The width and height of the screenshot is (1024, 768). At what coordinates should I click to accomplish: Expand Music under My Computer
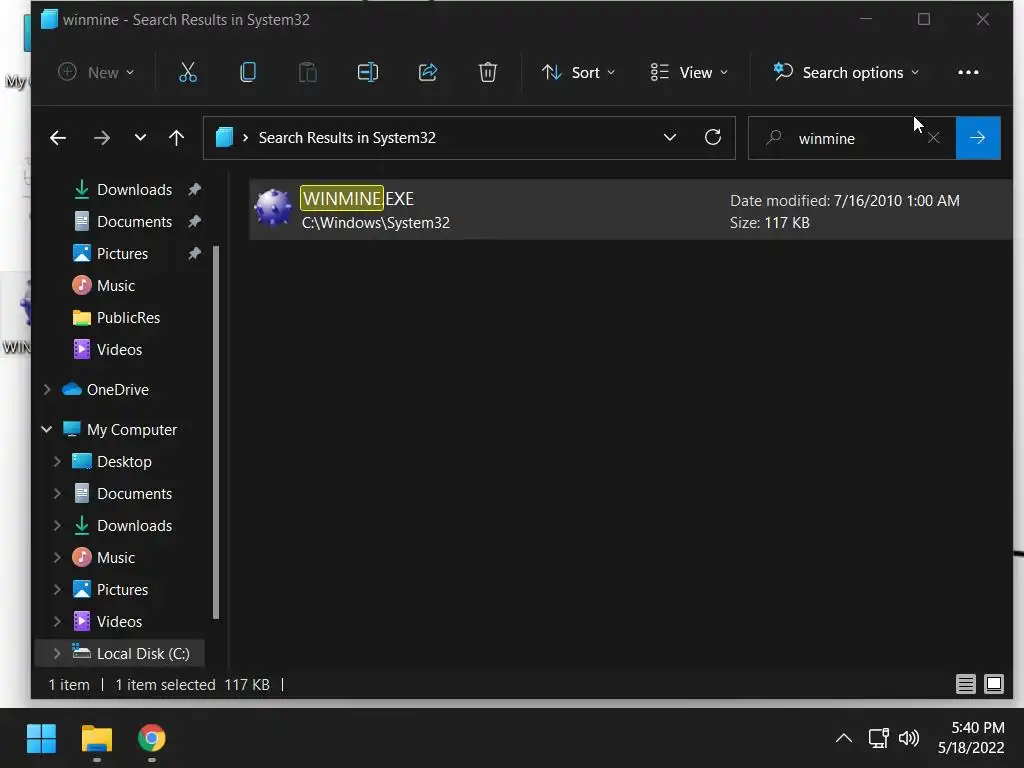(57, 558)
